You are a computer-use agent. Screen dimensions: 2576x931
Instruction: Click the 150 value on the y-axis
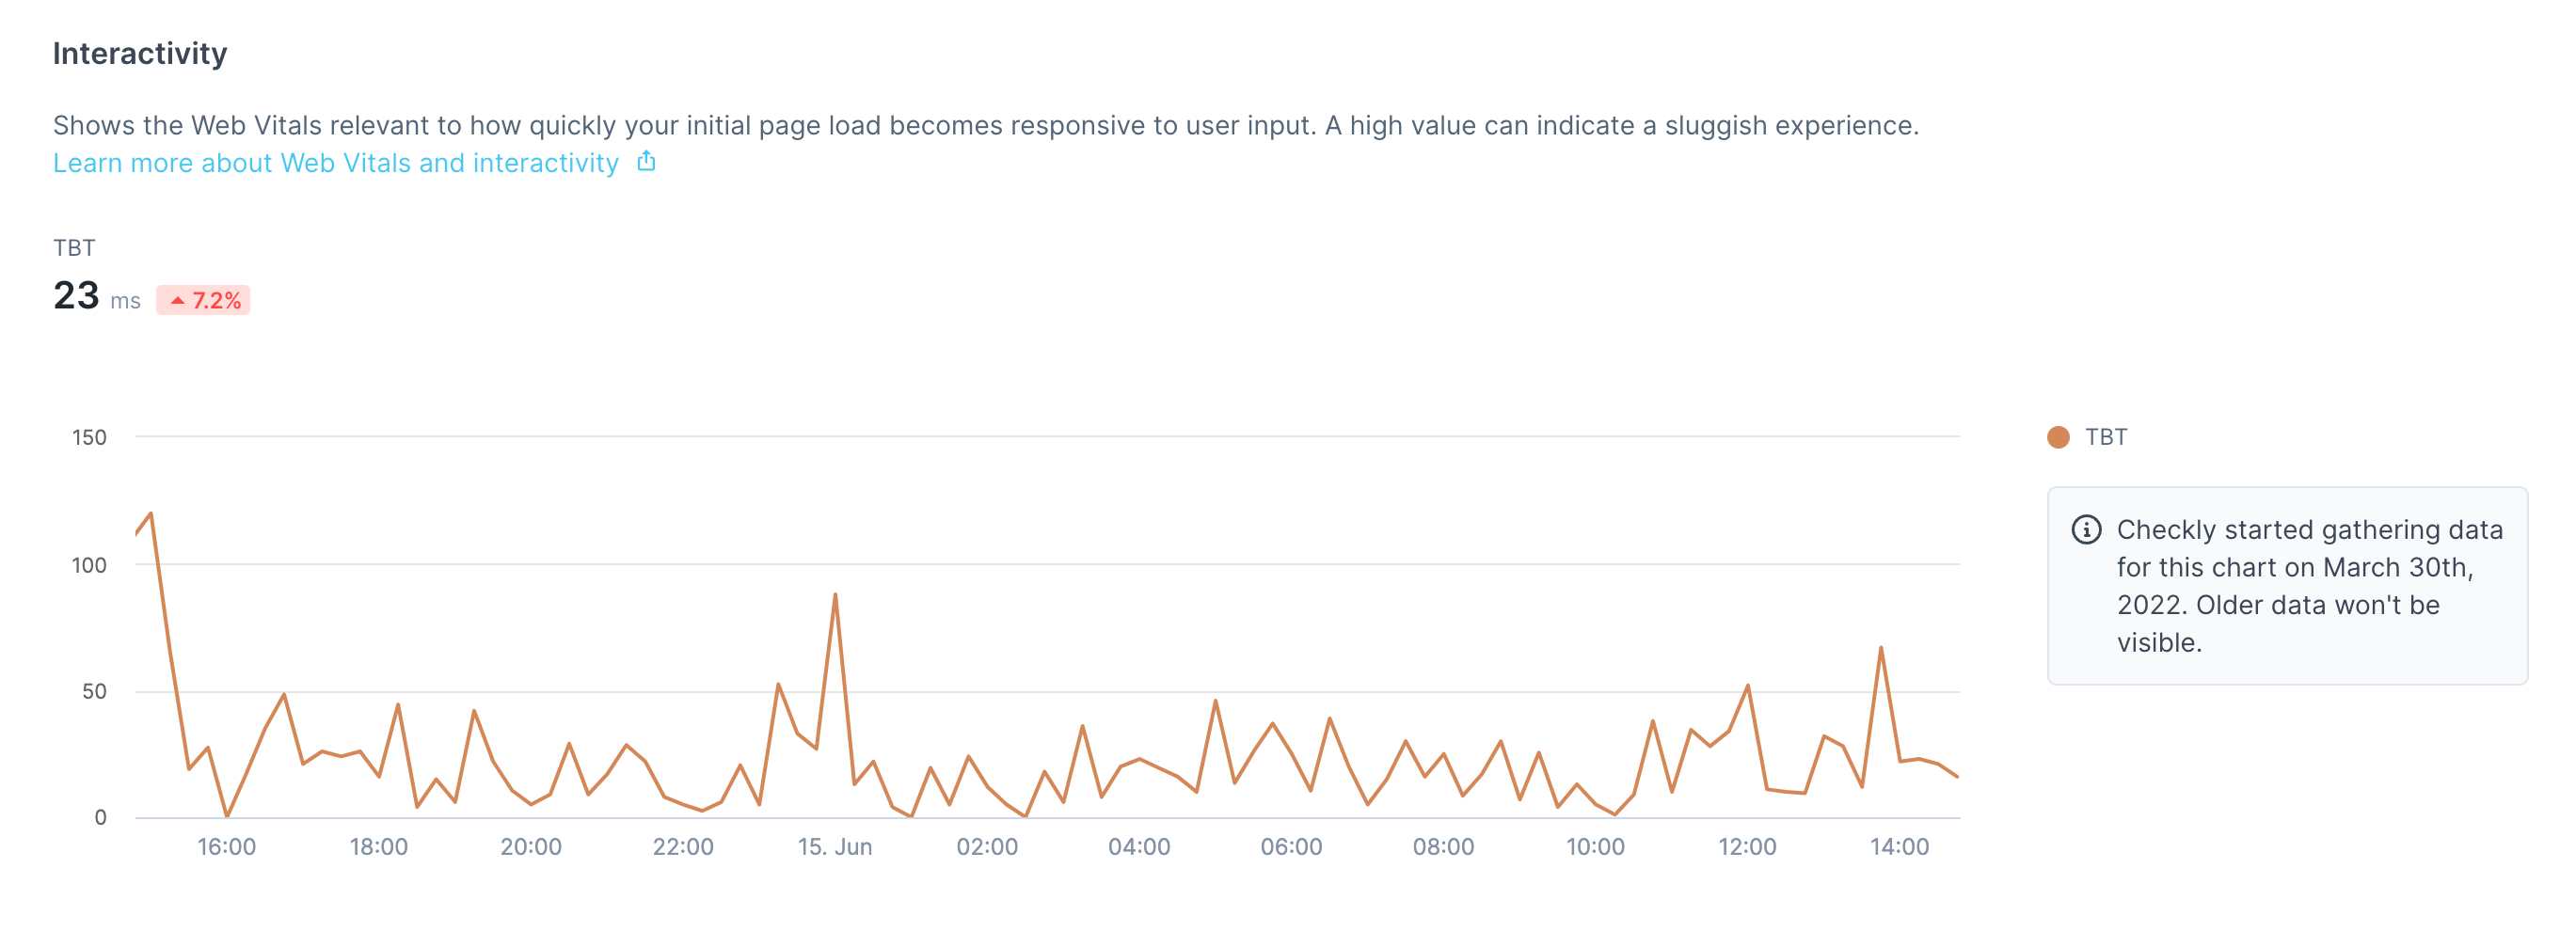89,436
